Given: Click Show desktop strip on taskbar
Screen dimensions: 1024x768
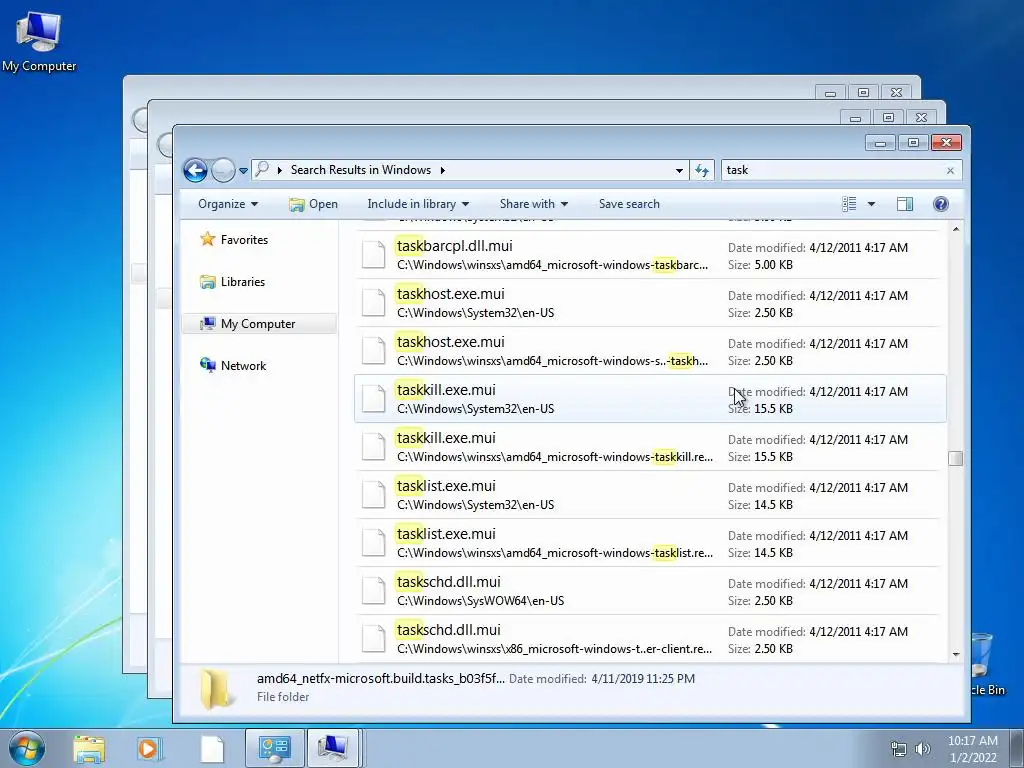Looking at the screenshot, I should tap(1017, 748).
